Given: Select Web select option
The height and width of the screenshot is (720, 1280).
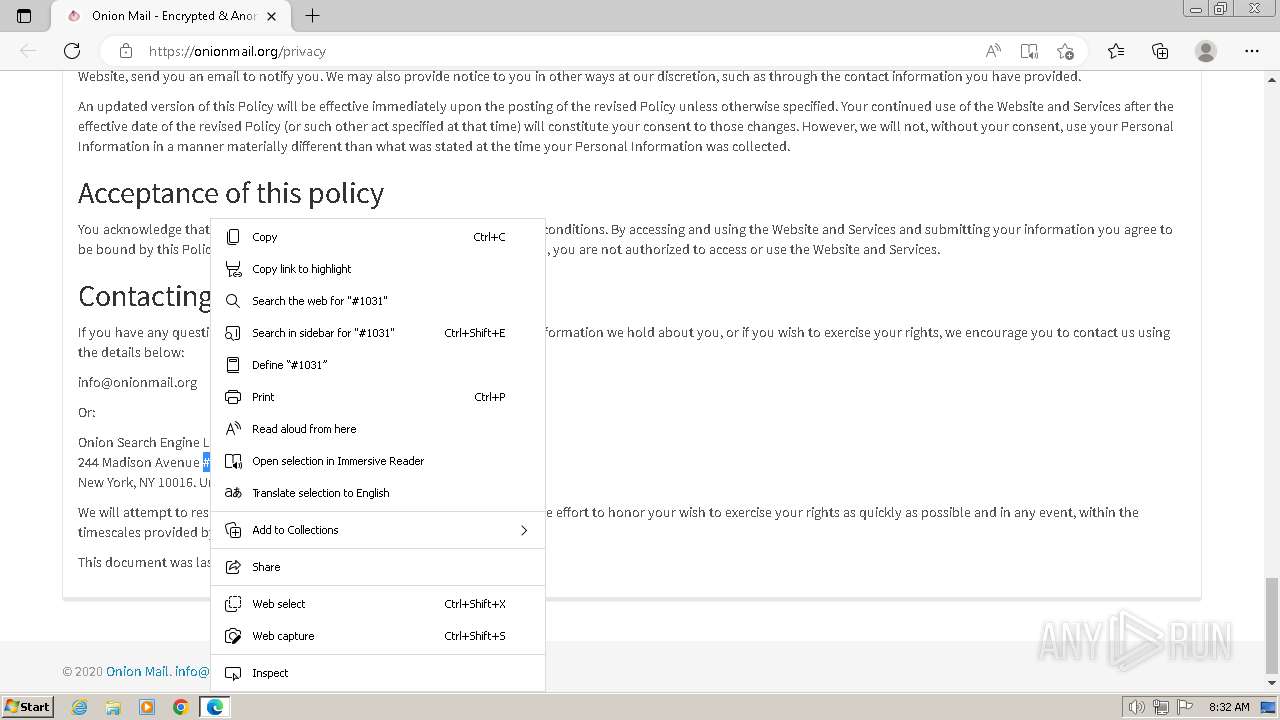Looking at the screenshot, I should [x=378, y=604].
